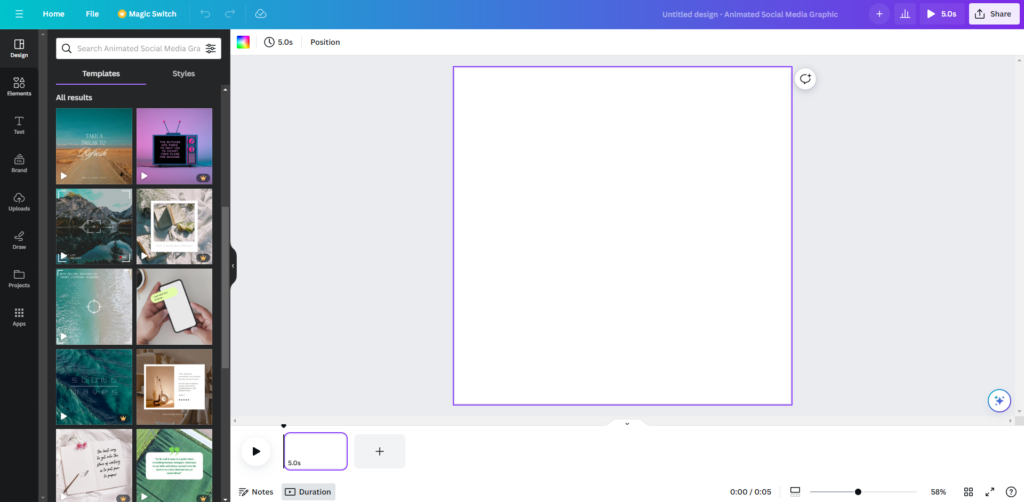Image resolution: width=1024 pixels, height=502 pixels.
Task: Select the 'Take a break to Refresh' template
Action: pos(94,146)
